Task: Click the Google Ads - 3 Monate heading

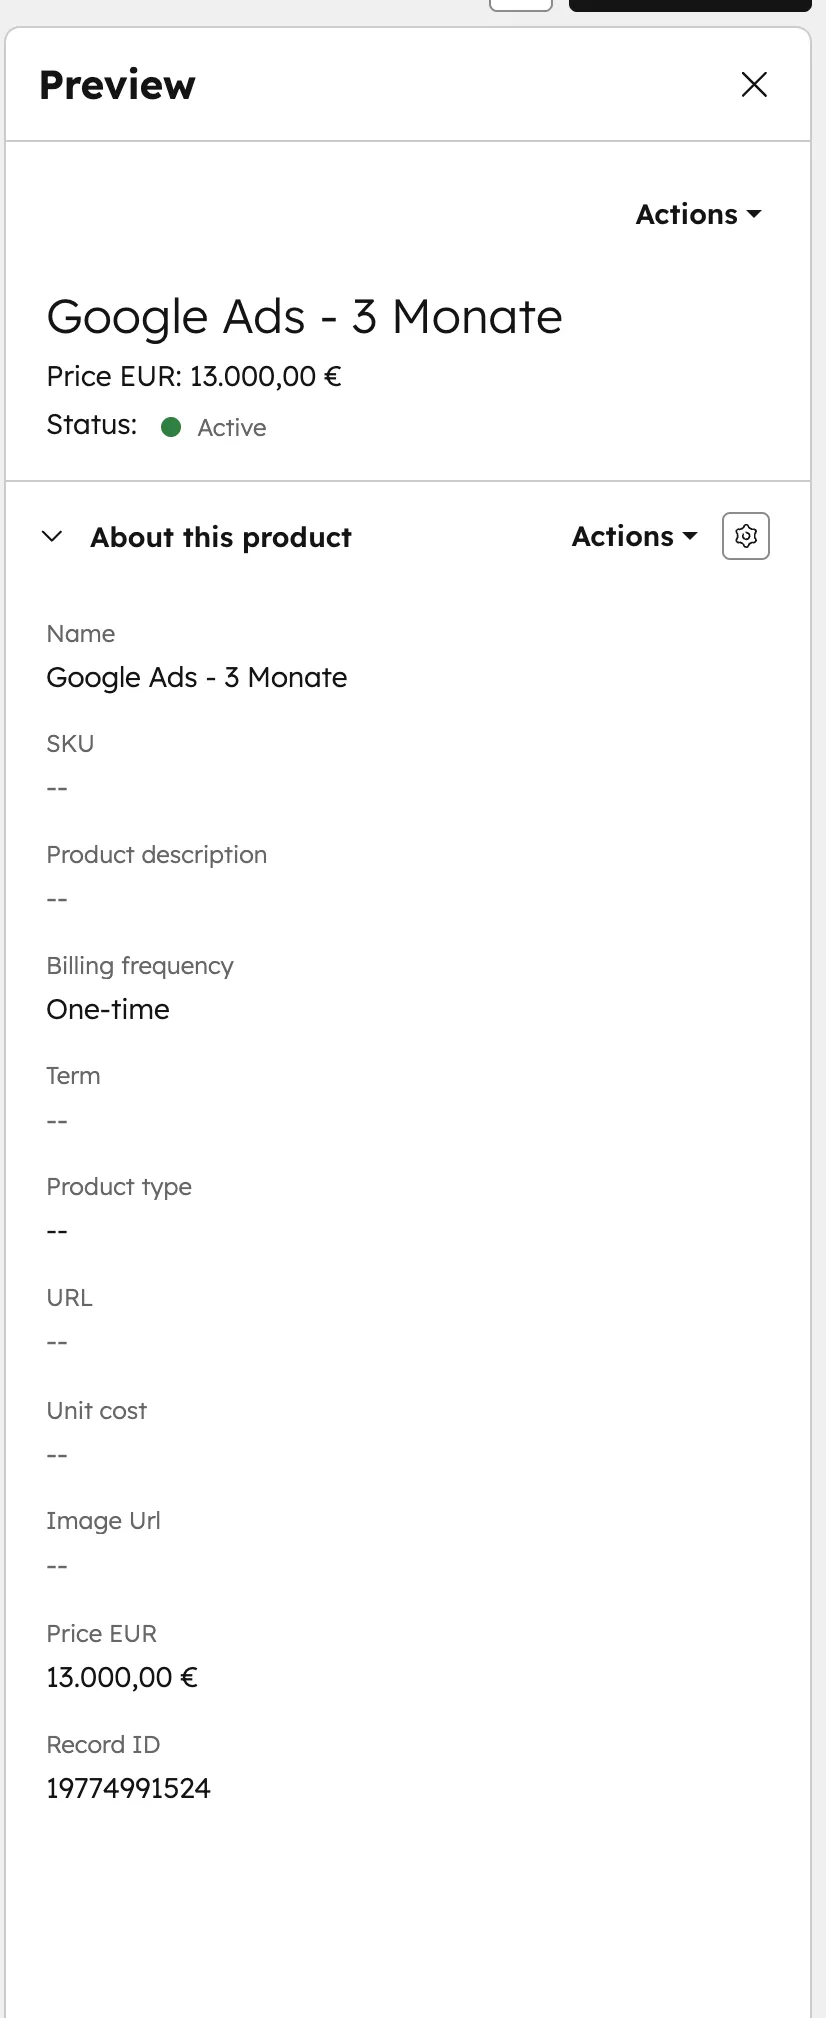Action: pos(304,318)
